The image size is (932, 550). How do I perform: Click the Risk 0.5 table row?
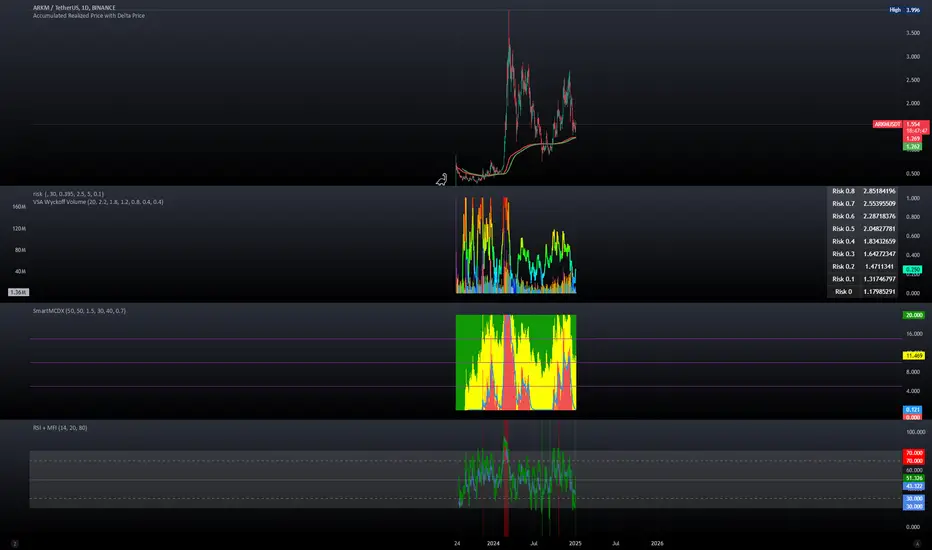(863, 228)
